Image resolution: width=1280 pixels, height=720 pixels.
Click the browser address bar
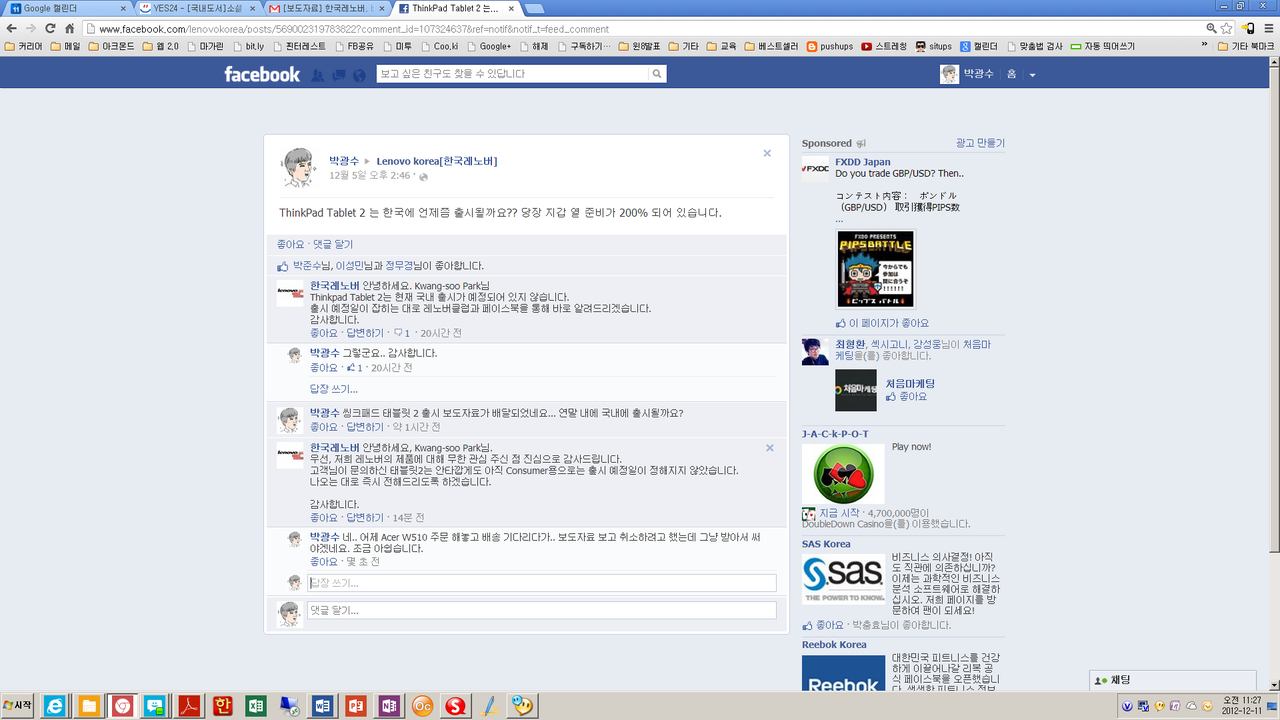(640, 29)
